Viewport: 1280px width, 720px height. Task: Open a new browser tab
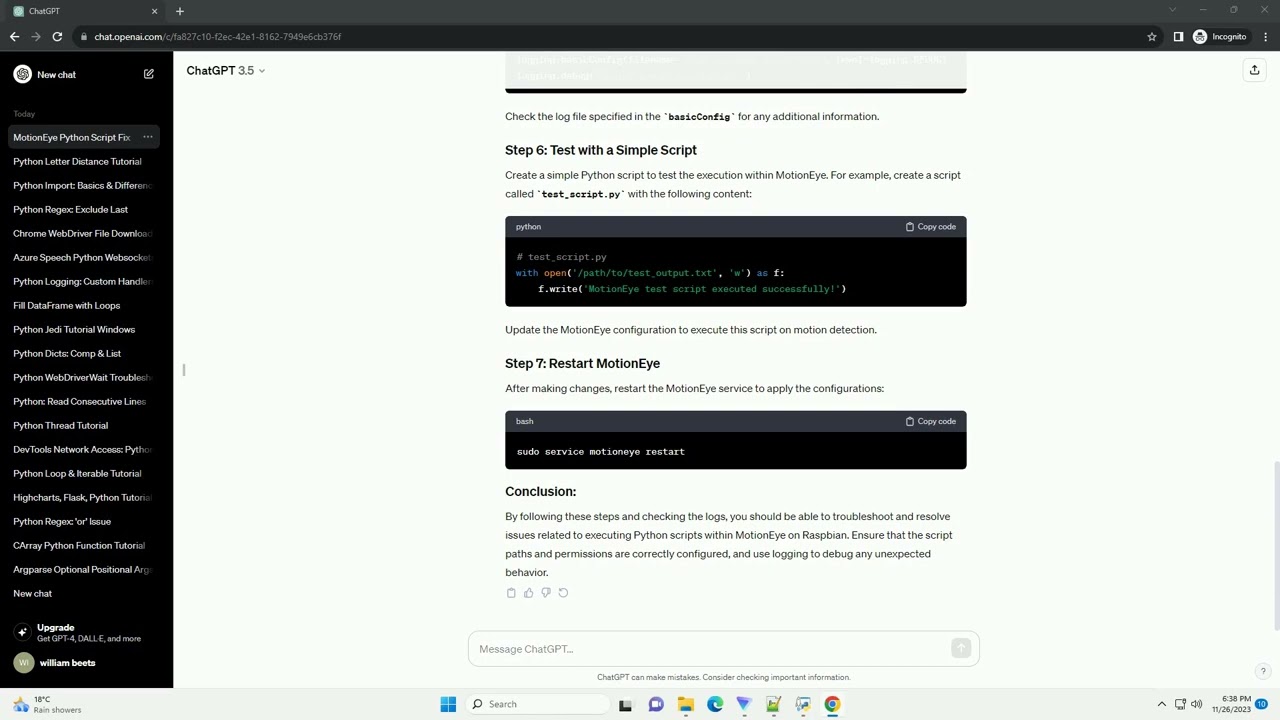[180, 11]
